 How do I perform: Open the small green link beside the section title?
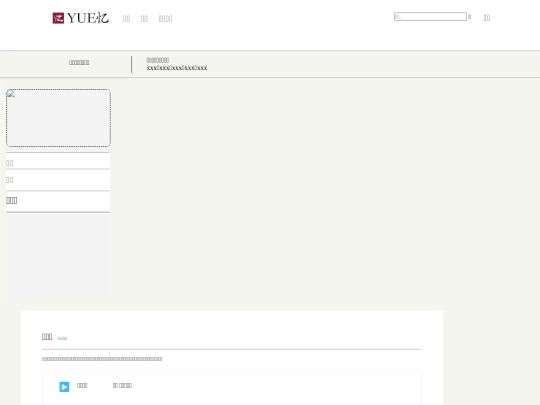pyautogui.click(x=62, y=339)
